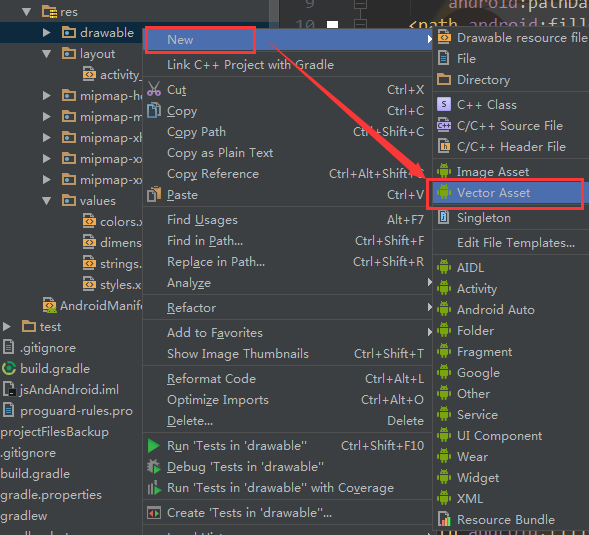Click the AndroidManifest file icon
The image size is (589, 535).
point(50,305)
